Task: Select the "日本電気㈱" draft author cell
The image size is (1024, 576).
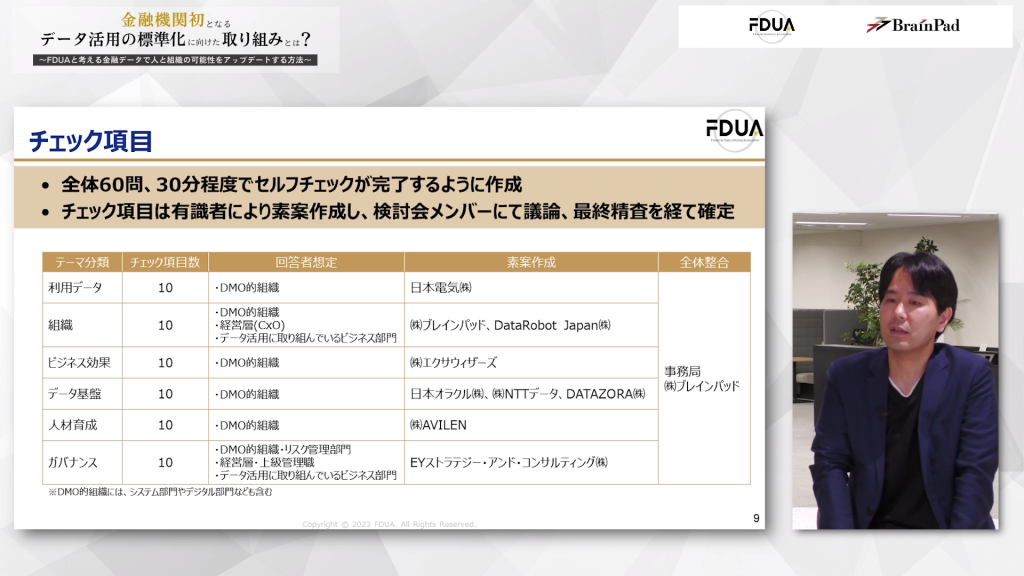Action: (531, 287)
